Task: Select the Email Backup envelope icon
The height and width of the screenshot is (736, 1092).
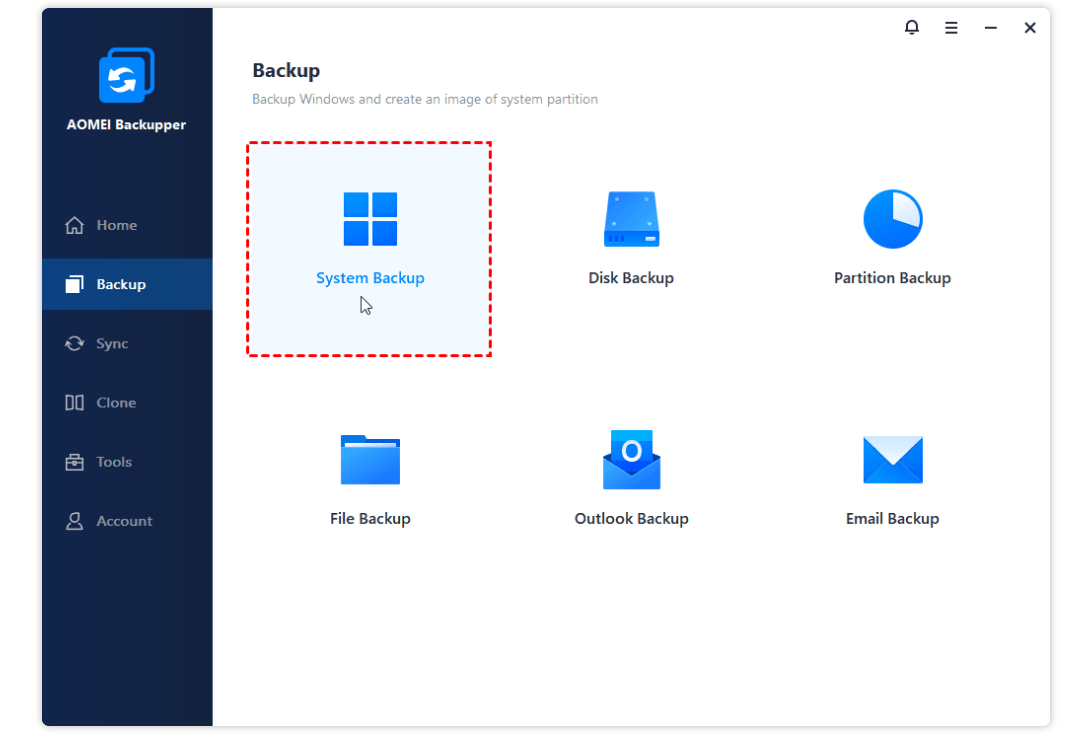Action: (892, 459)
